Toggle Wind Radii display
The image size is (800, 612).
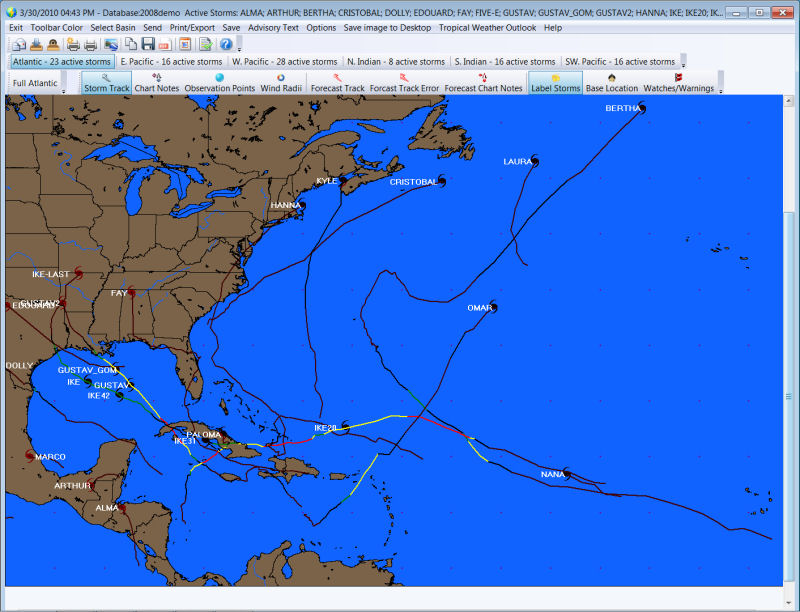tap(281, 83)
